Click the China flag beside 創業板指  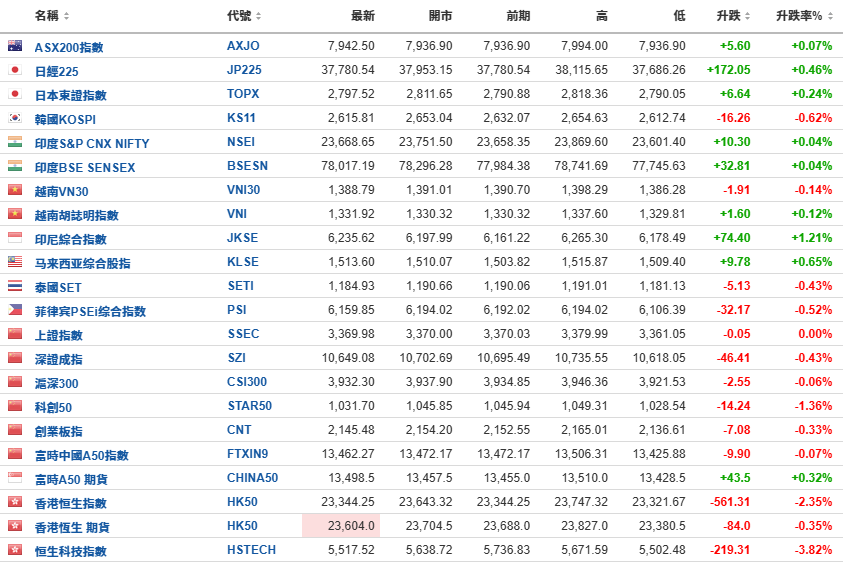[15, 430]
